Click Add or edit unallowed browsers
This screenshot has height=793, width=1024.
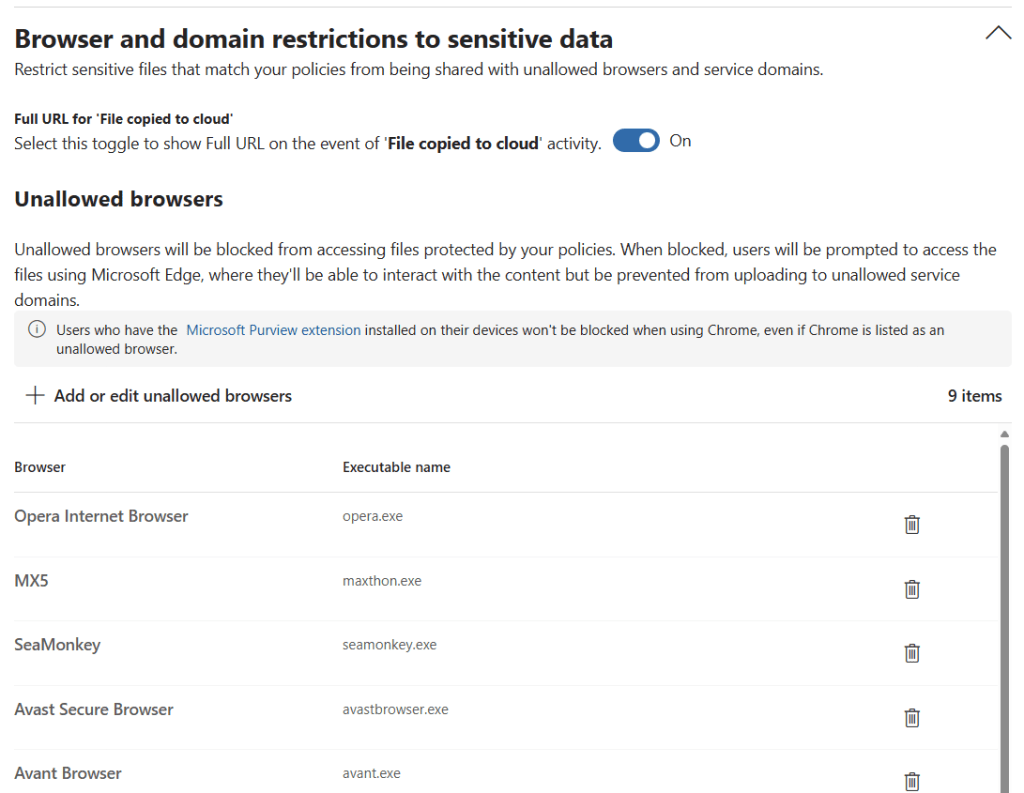[x=172, y=396]
